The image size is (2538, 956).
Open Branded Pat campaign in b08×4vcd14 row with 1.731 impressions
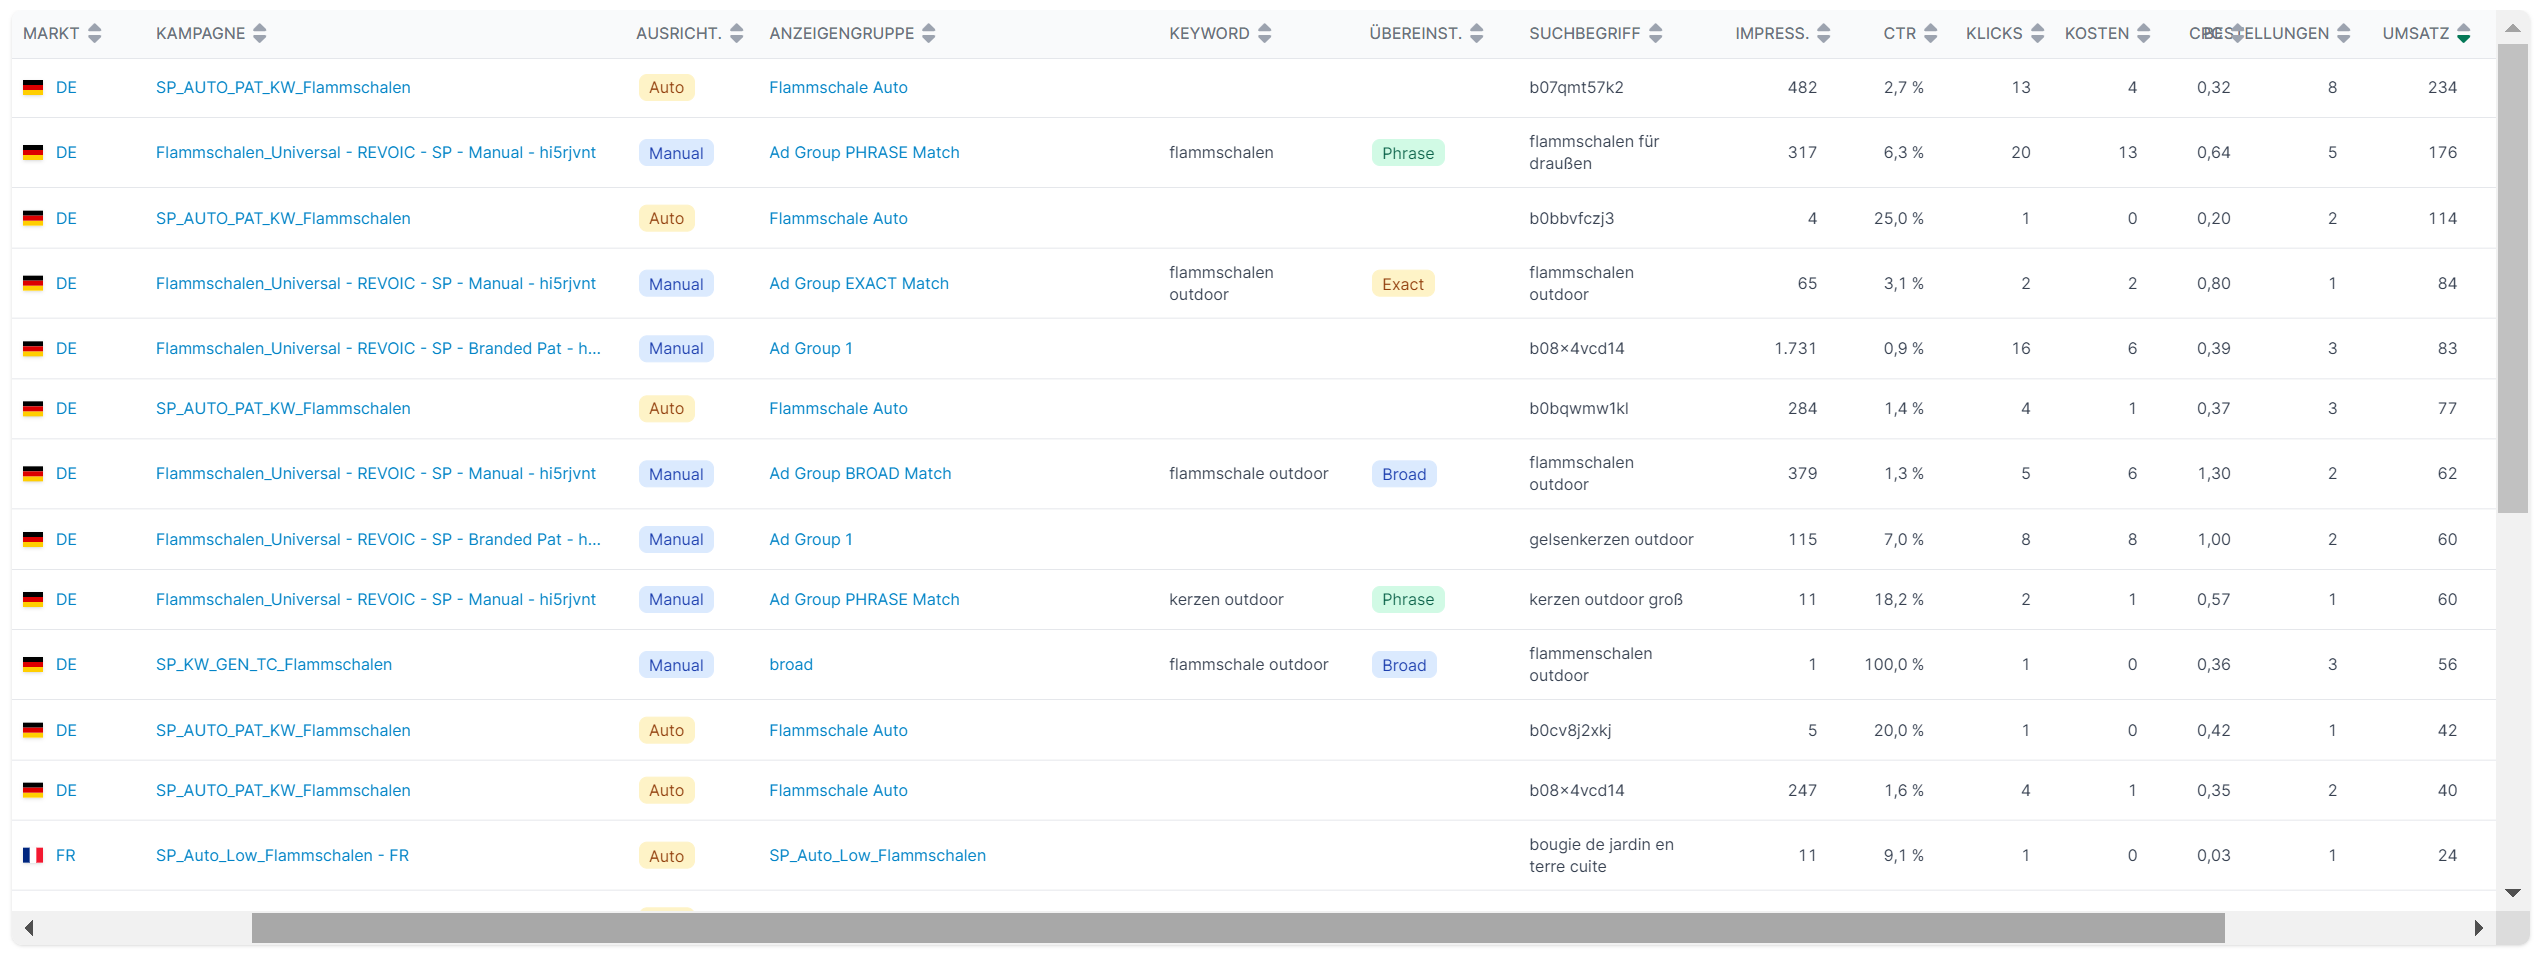tap(378, 348)
